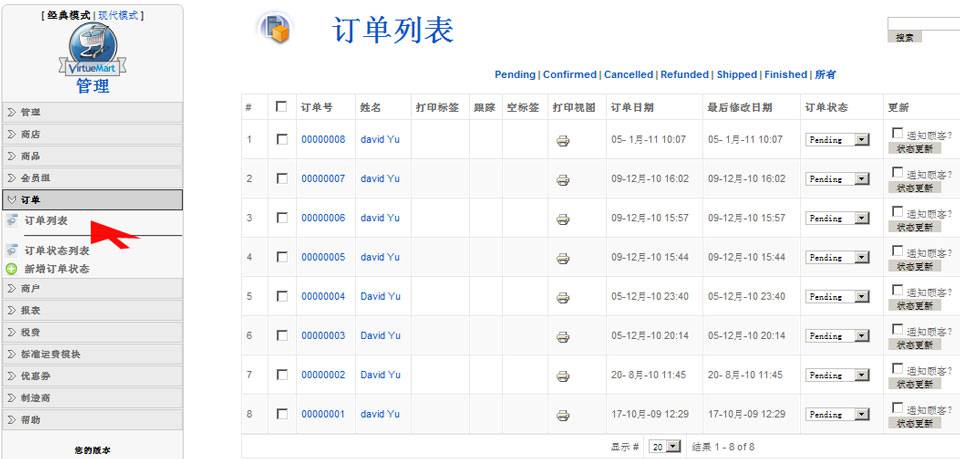
Task: Select the checkbox for order 00000008
Action: click(x=282, y=139)
